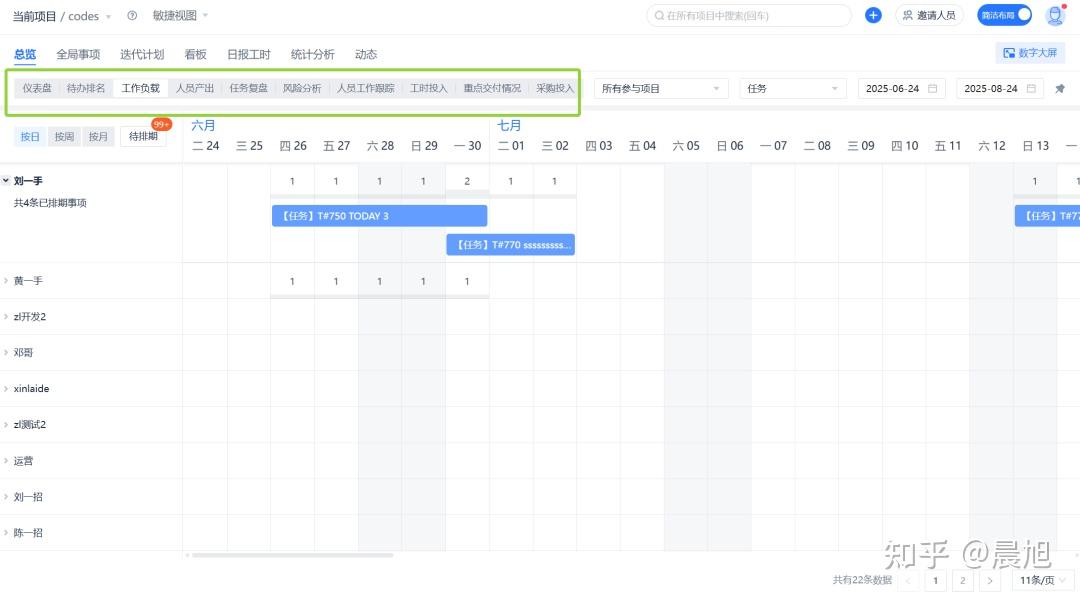Viewport: 1080px width, 599px height.
Task: Open the 任务 type dropdown
Action: [793, 89]
